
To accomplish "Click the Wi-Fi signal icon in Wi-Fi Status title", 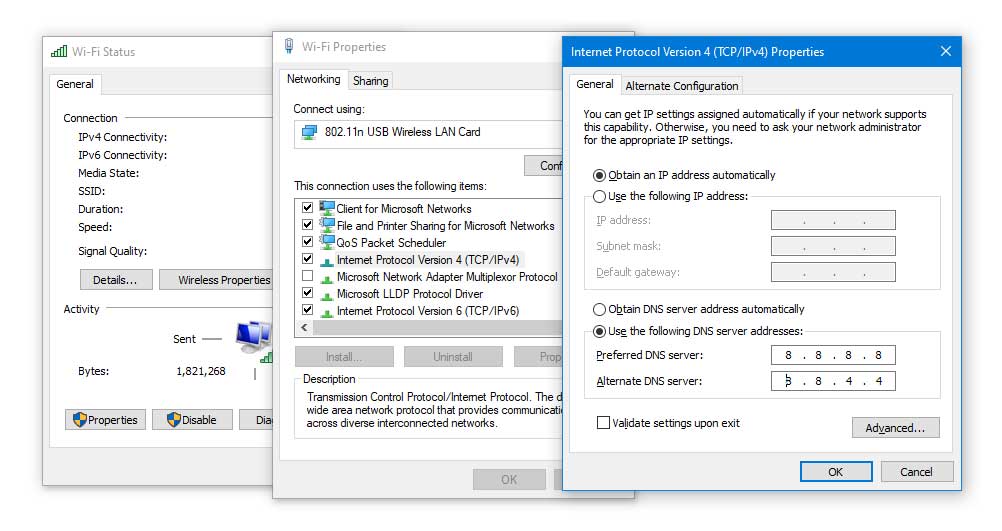I will tap(59, 51).
